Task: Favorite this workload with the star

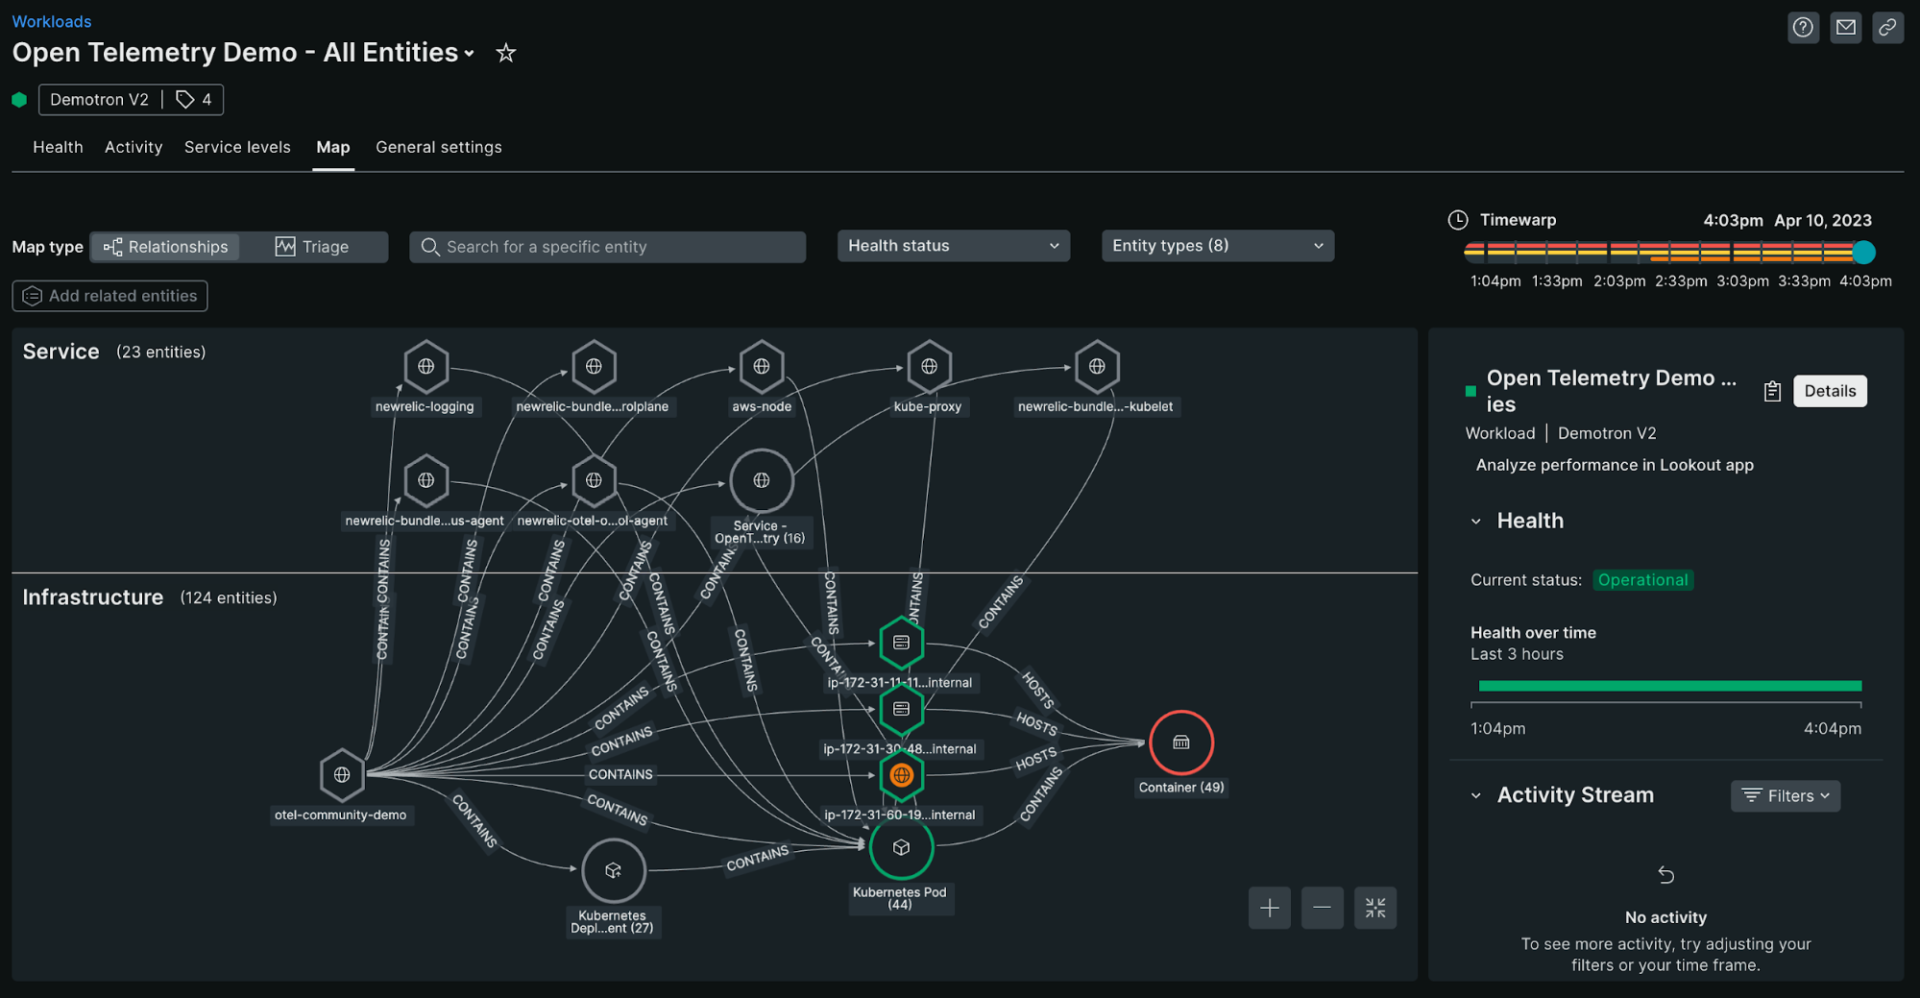Action: (506, 53)
